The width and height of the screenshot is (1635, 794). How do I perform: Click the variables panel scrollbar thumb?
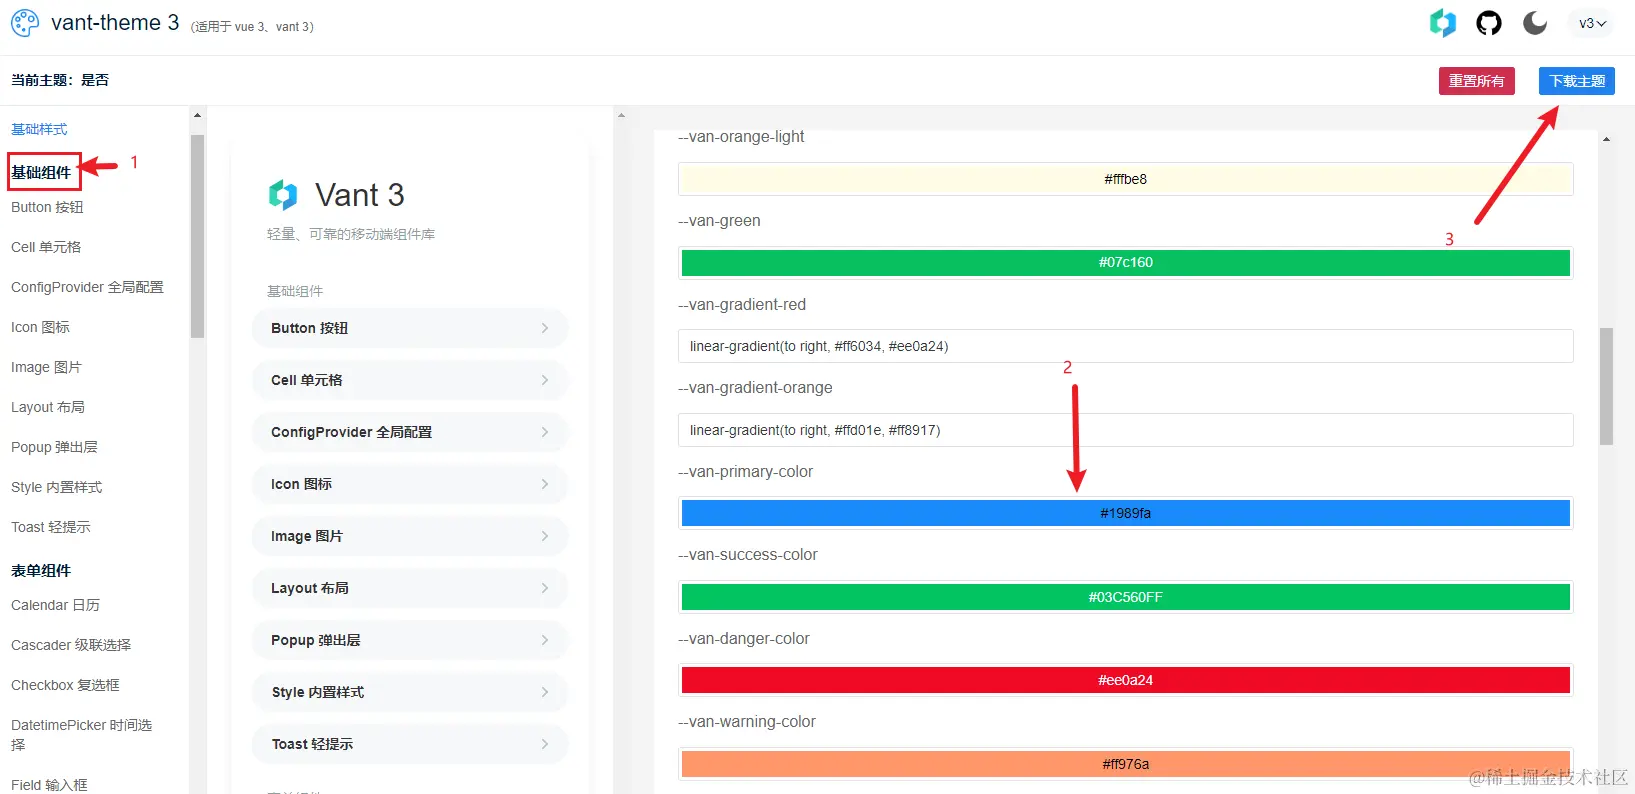1607,386
